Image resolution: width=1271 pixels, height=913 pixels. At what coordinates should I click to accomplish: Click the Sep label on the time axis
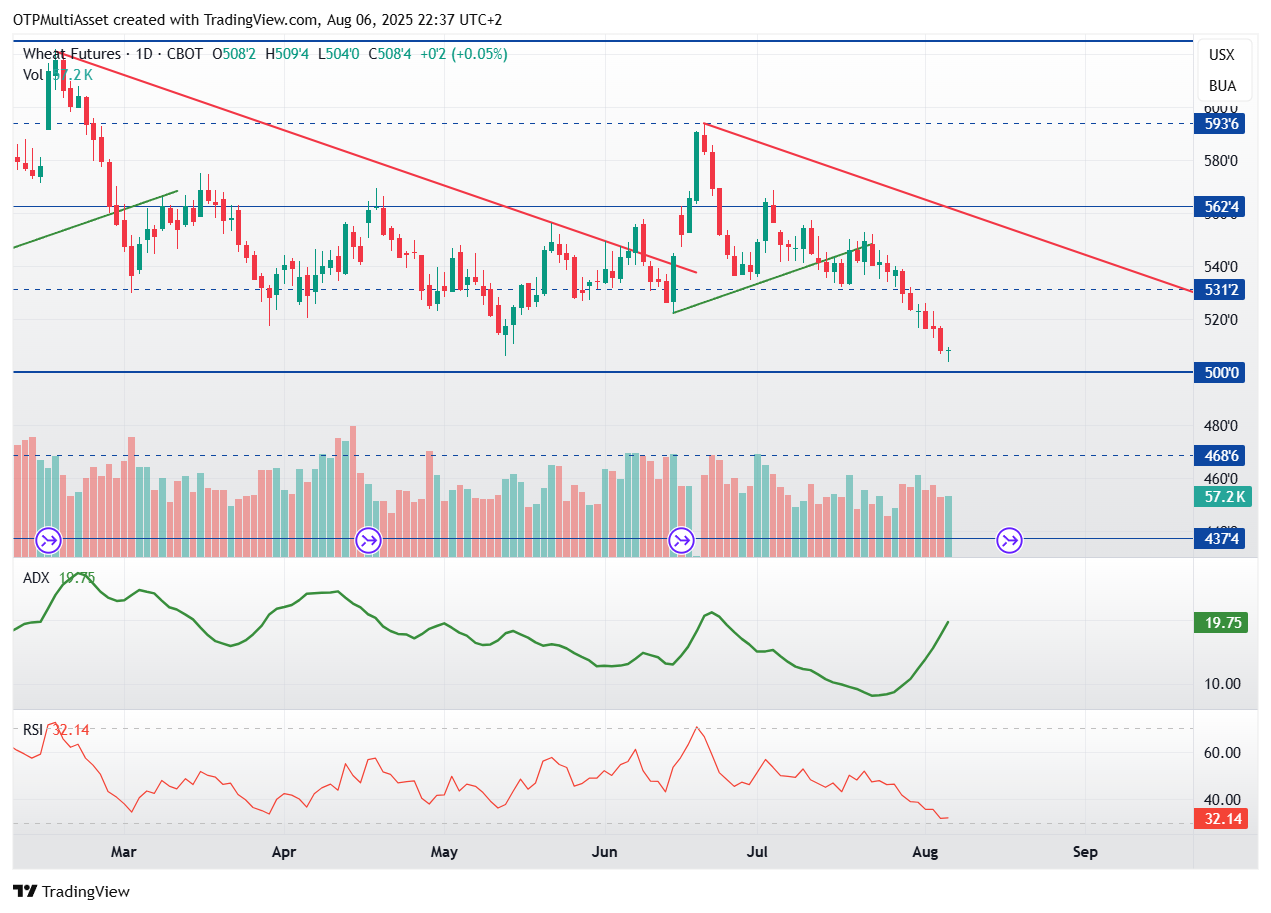(x=1085, y=852)
